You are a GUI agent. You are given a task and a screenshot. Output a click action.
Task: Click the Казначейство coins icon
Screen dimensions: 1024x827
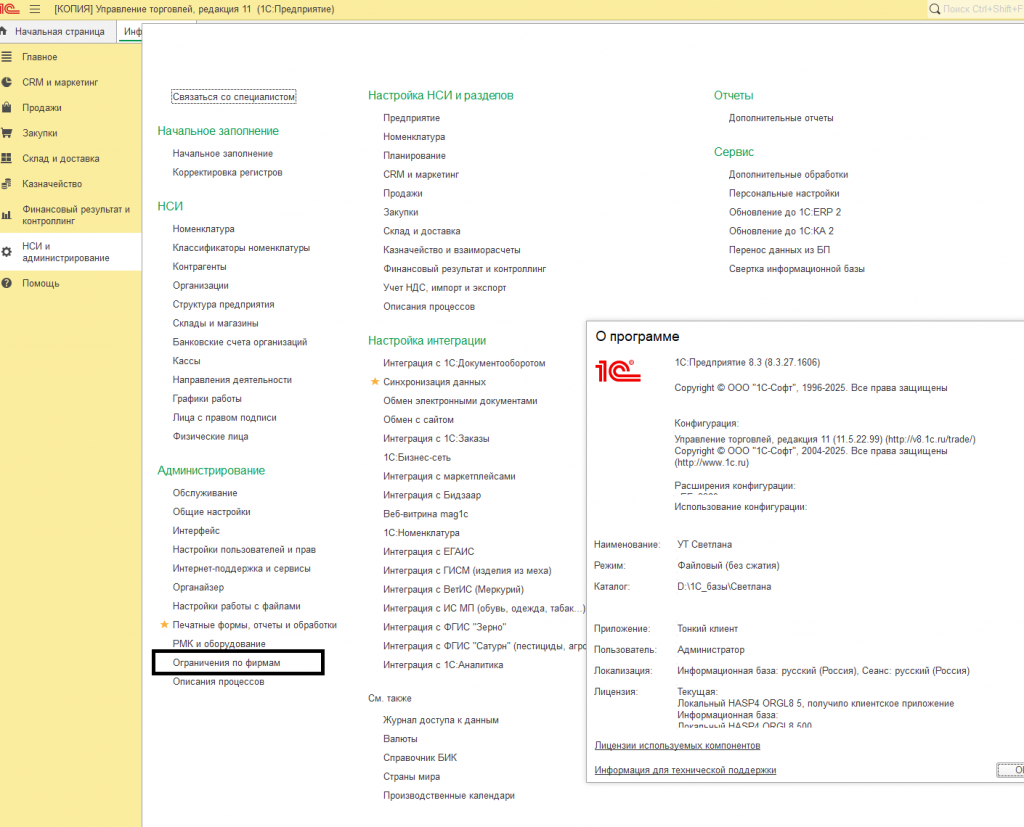[7, 184]
